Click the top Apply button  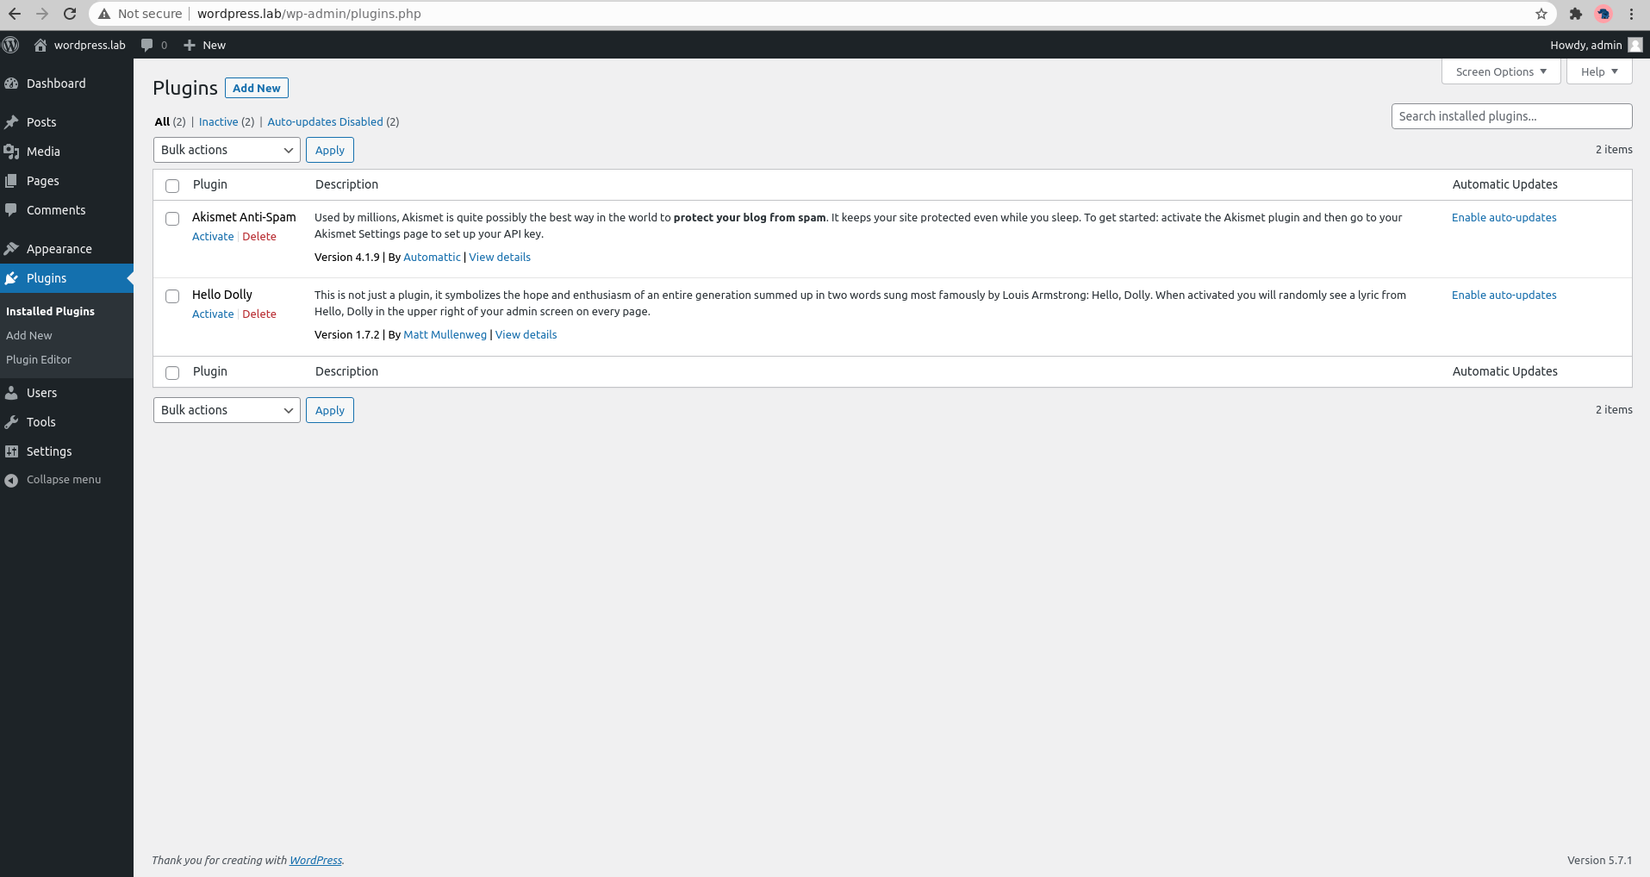[330, 150]
